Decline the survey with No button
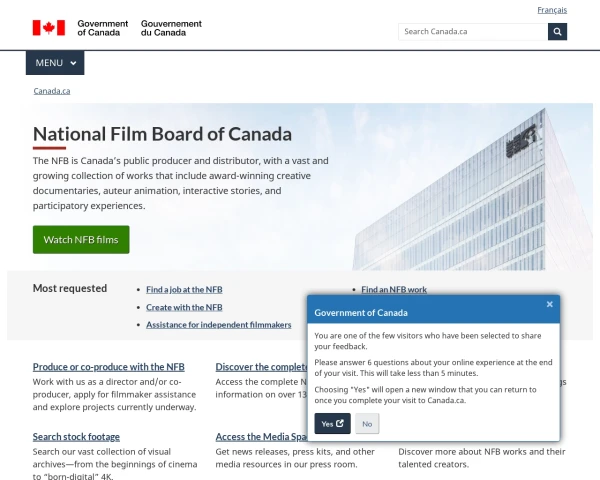 point(367,423)
